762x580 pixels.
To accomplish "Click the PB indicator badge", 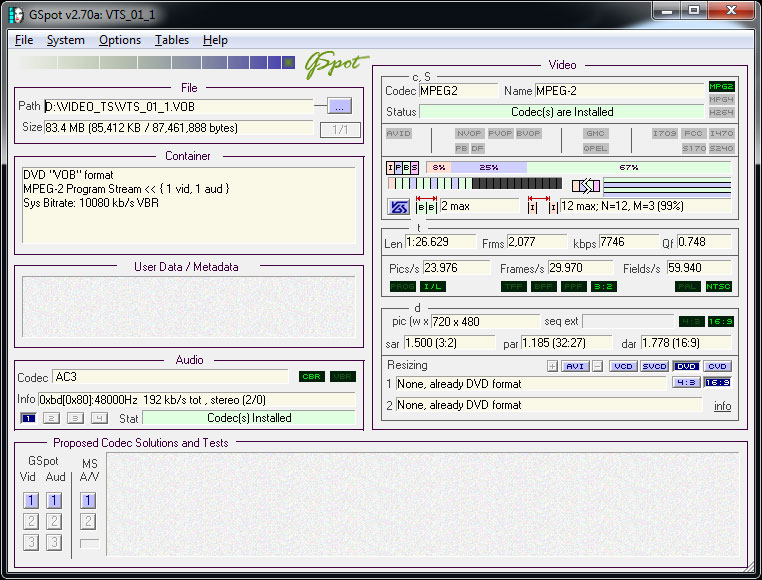I will pos(462,148).
